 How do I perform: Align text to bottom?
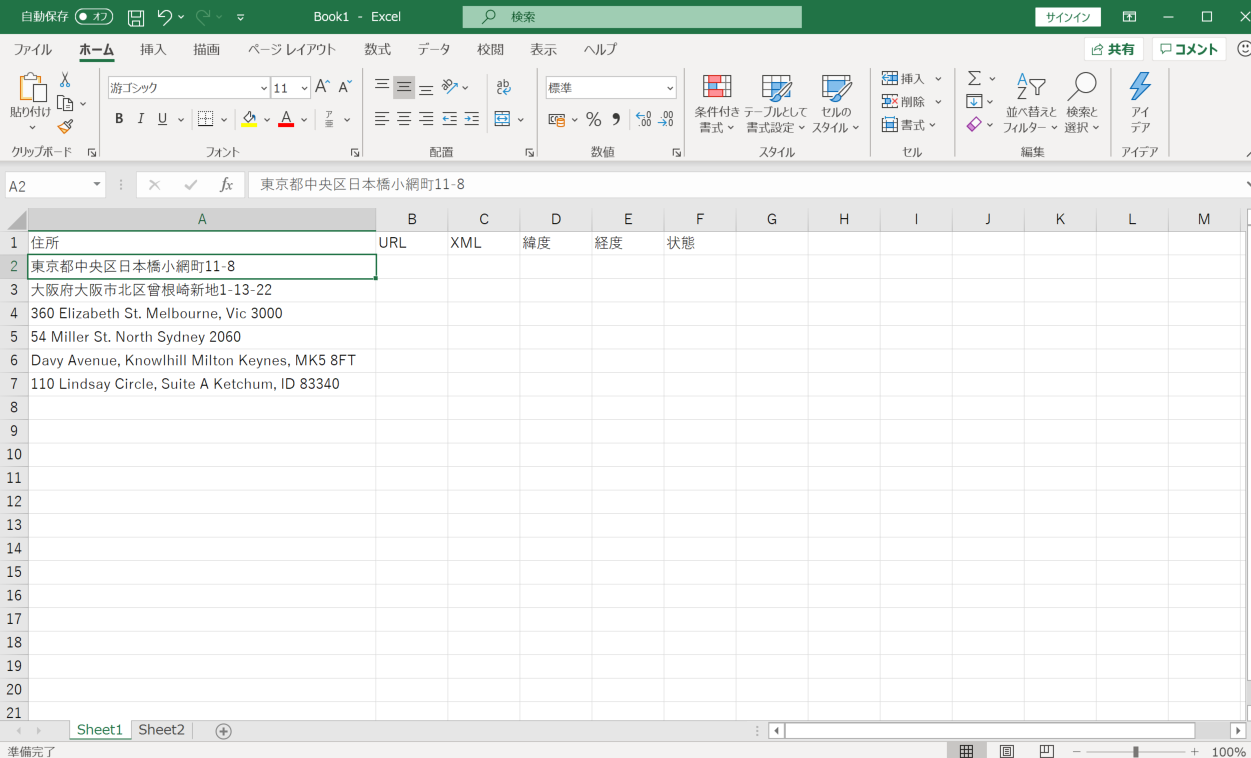coord(426,87)
